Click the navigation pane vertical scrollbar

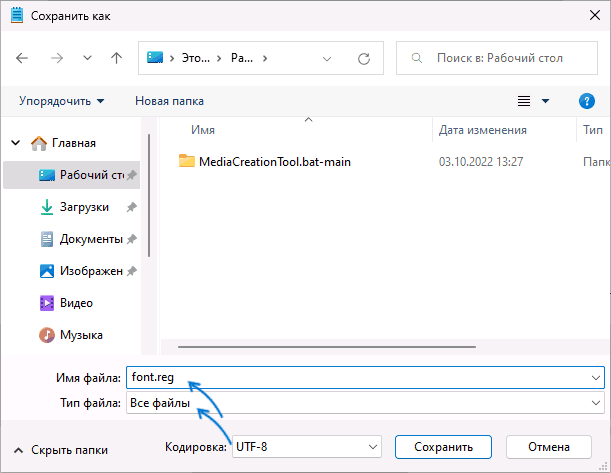point(148,196)
